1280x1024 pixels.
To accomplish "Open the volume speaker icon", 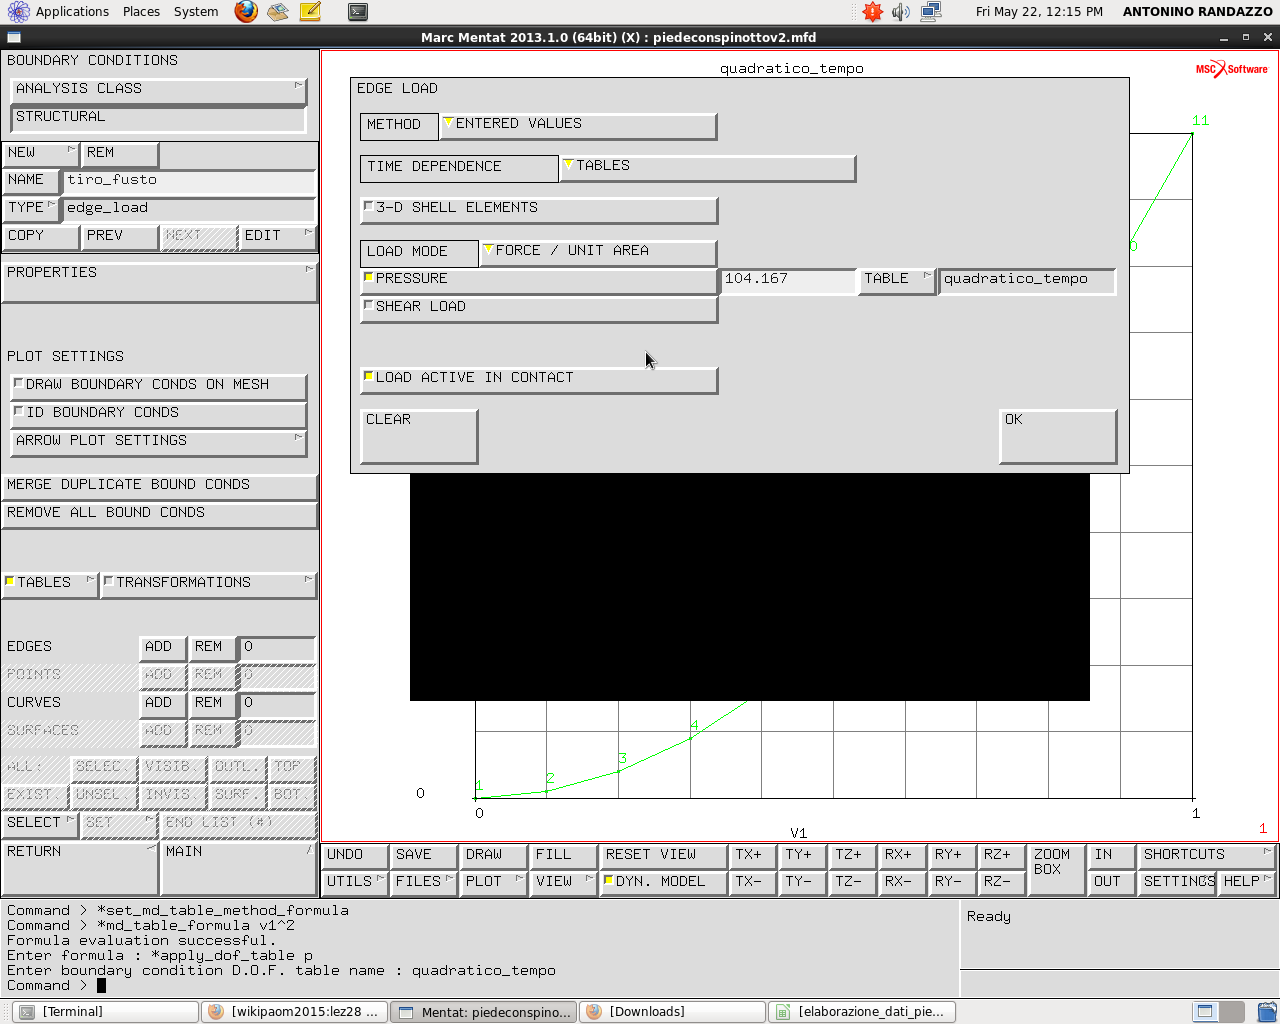I will pos(901,12).
